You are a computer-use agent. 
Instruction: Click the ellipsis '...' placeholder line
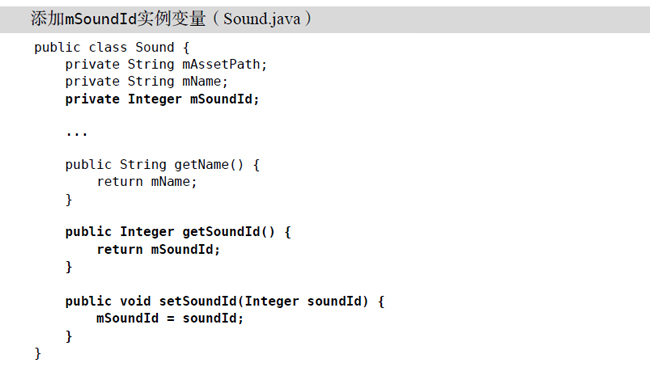pyautogui.click(x=77, y=133)
